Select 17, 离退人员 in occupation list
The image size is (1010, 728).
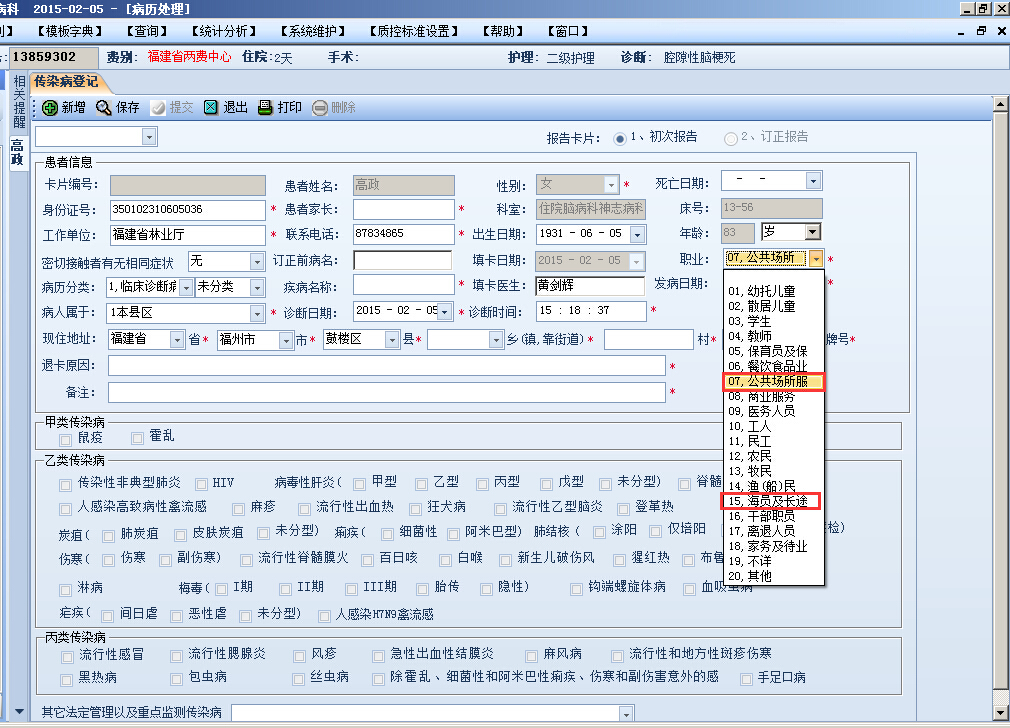tap(774, 532)
